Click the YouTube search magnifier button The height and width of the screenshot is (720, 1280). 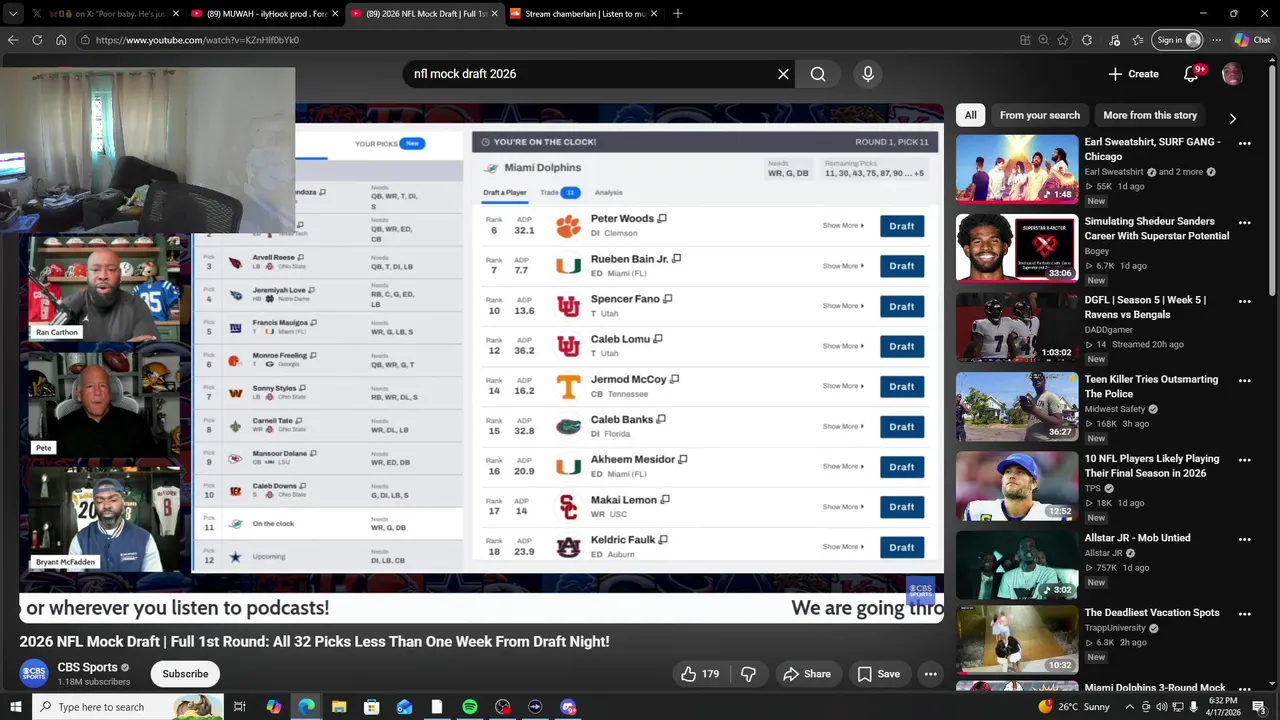pos(818,74)
